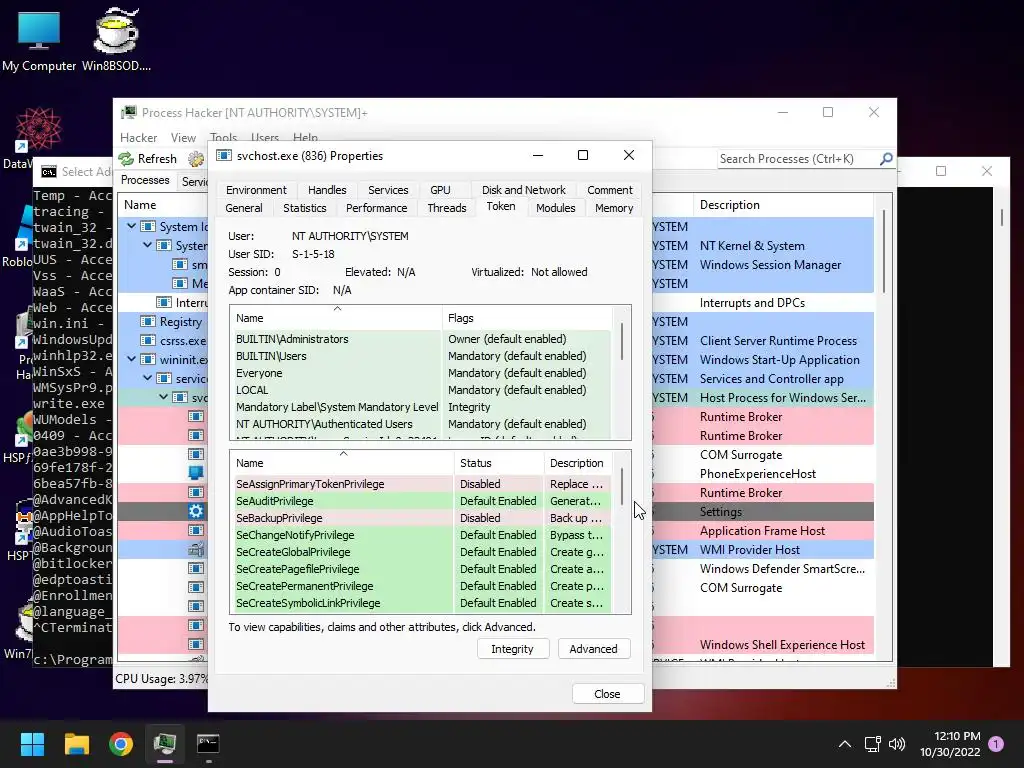Click the clock and date in taskbar
The width and height of the screenshot is (1024, 768).
tap(950, 744)
